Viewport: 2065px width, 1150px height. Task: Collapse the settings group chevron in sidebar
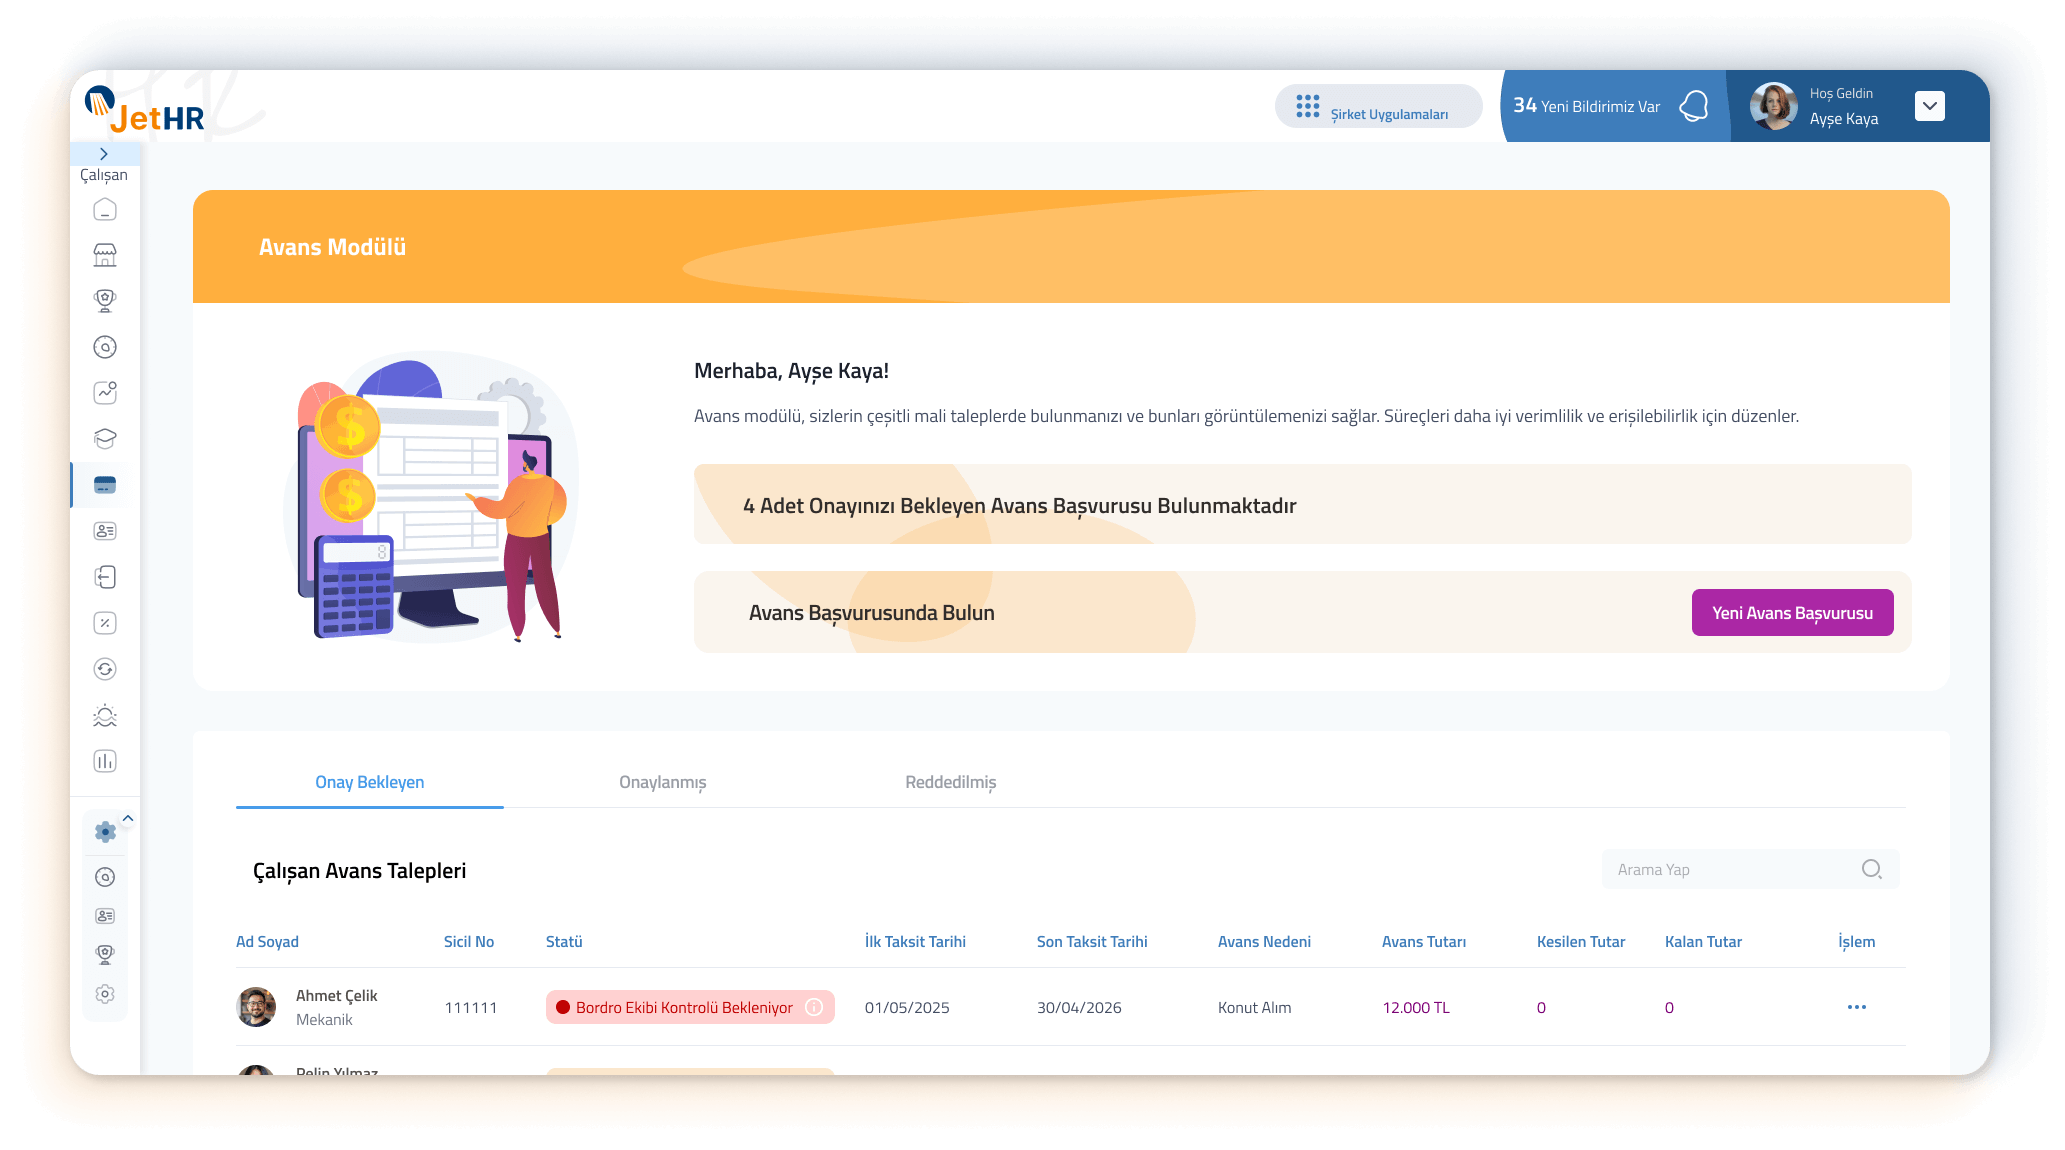tap(128, 818)
